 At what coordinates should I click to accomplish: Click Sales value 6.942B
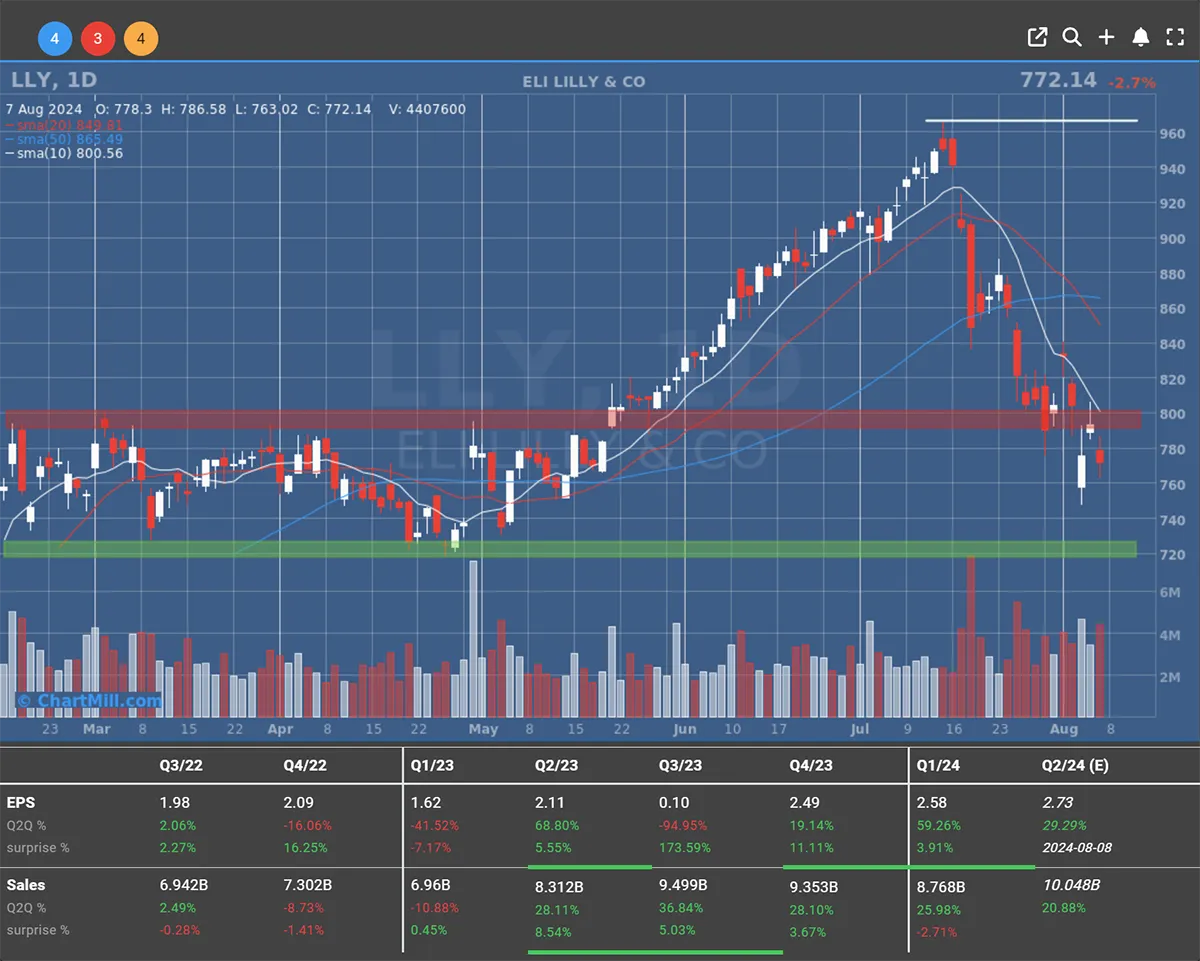point(182,885)
